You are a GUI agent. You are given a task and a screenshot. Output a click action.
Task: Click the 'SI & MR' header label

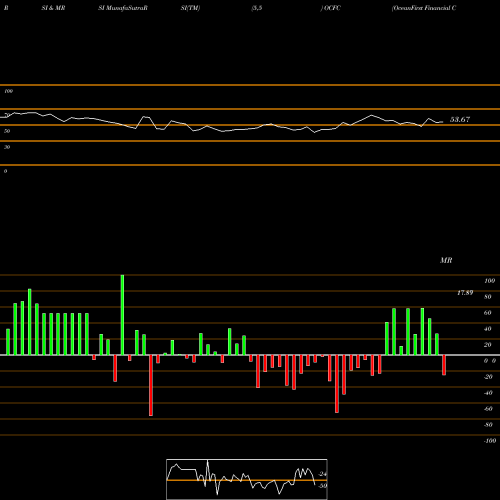tap(53, 8)
